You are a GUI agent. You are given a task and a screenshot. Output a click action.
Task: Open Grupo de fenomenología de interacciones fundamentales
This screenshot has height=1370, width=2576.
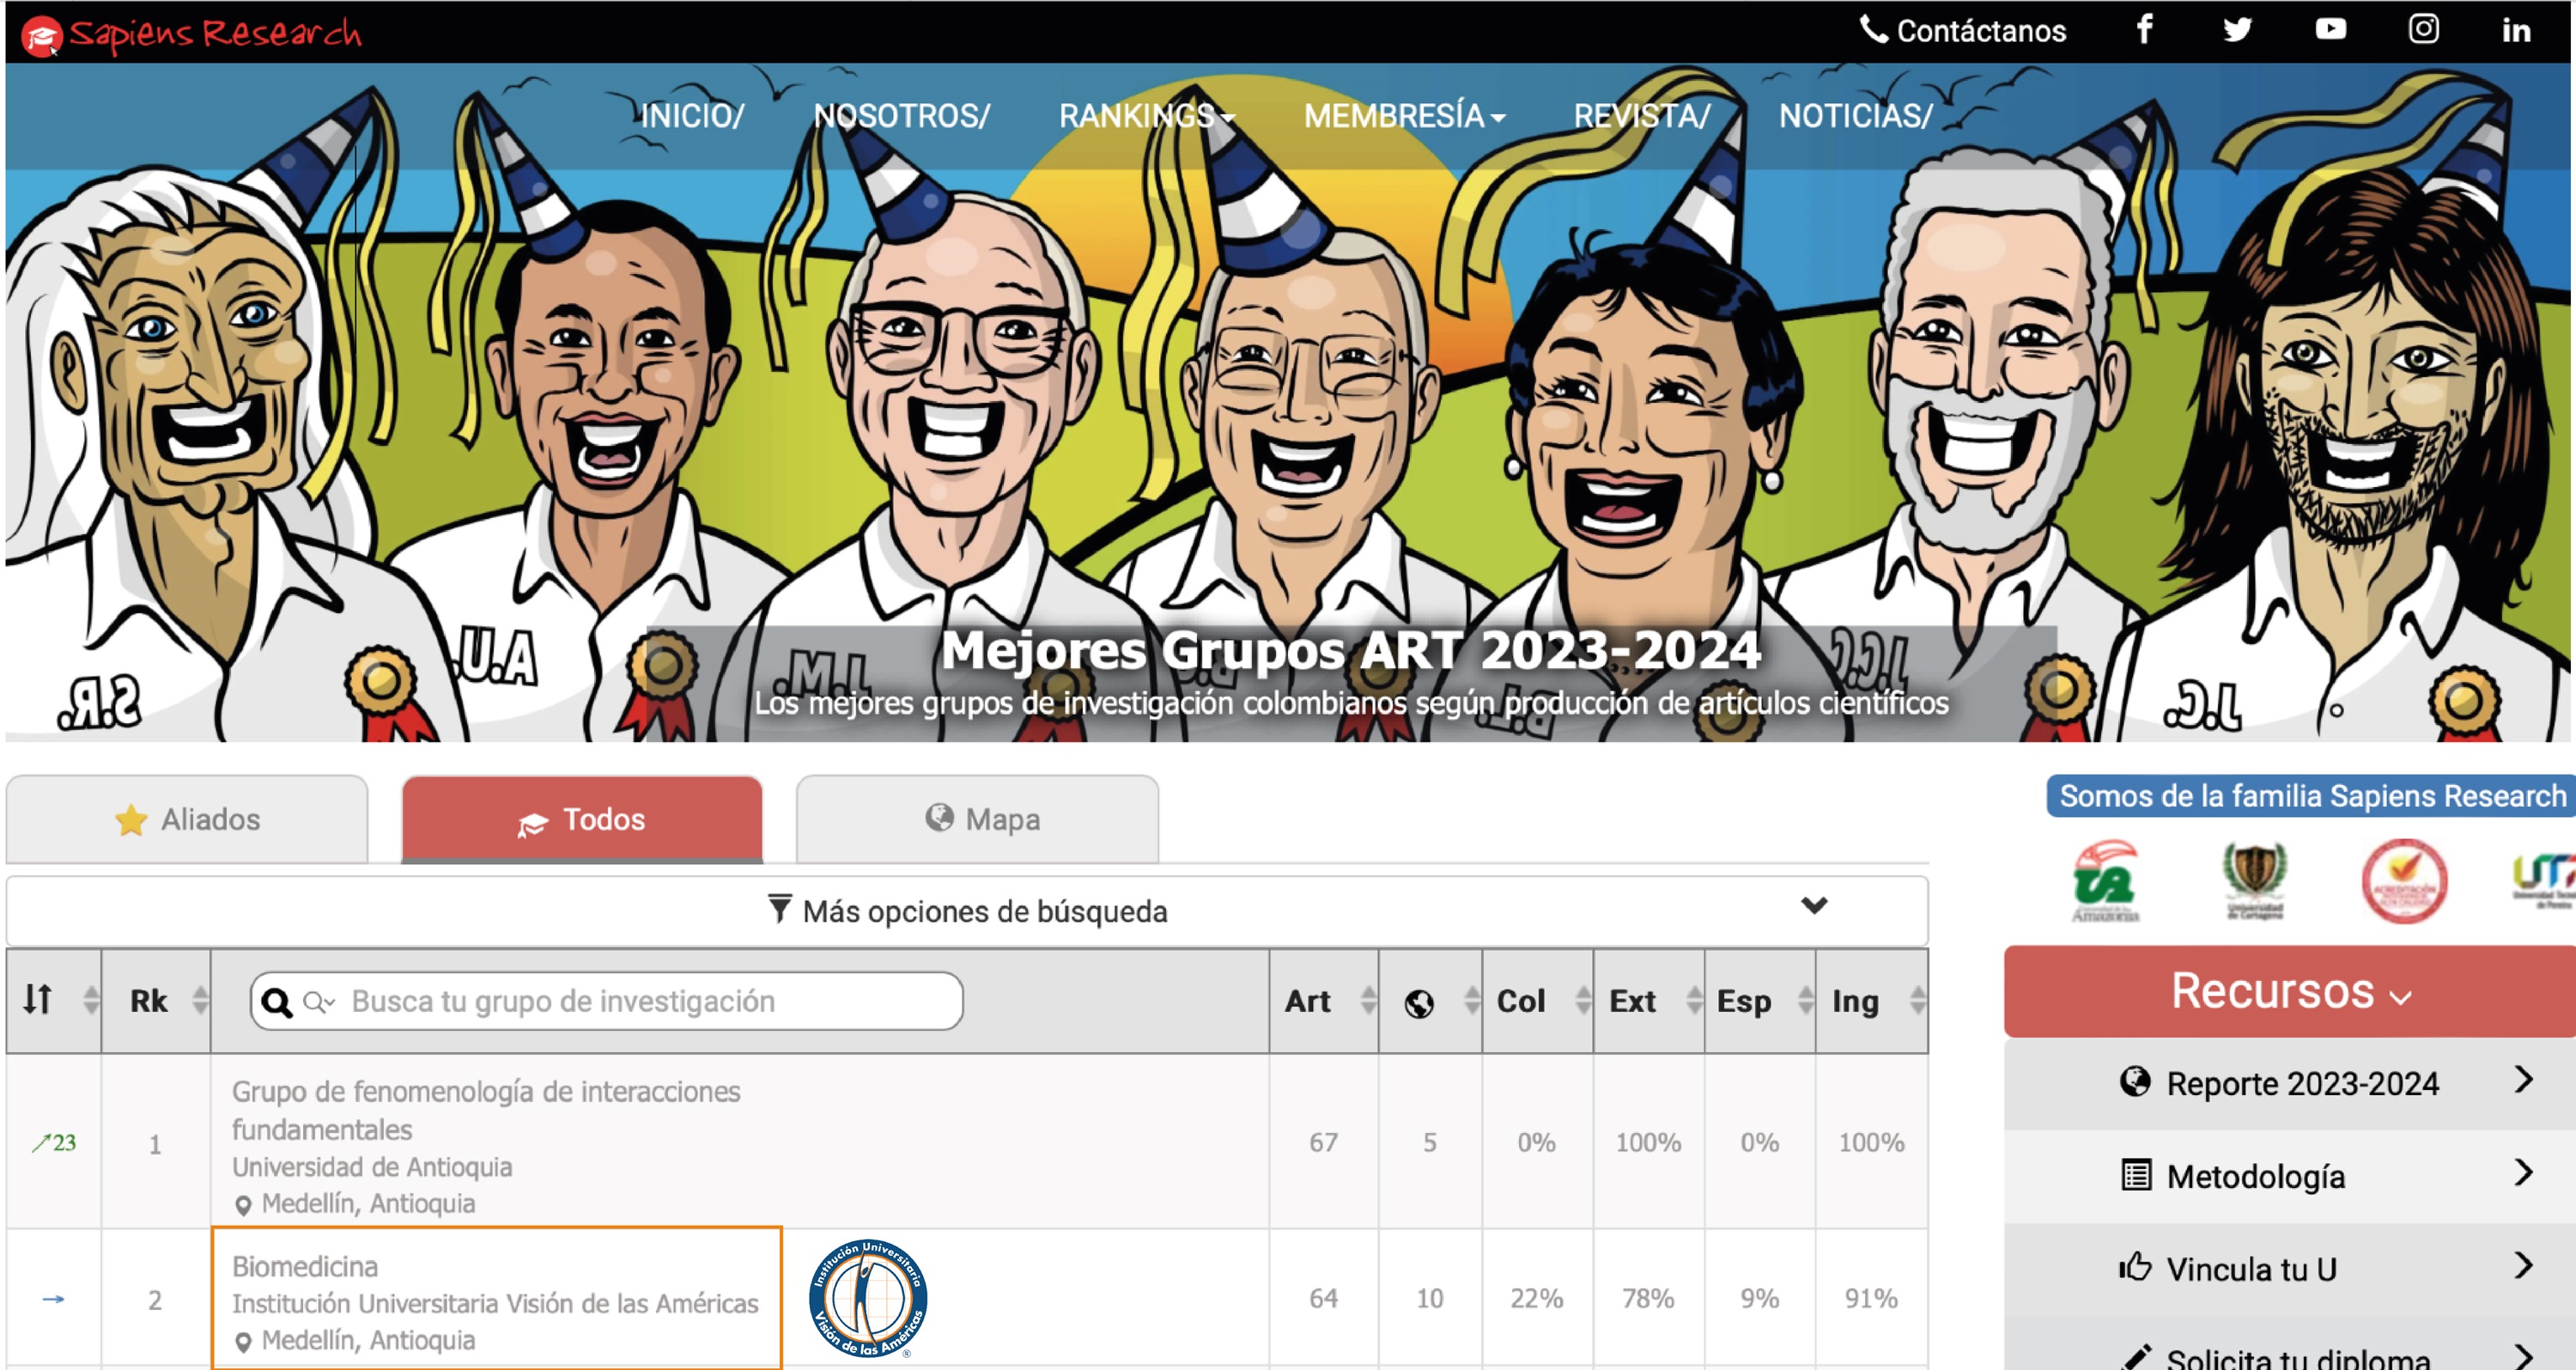tap(486, 1110)
